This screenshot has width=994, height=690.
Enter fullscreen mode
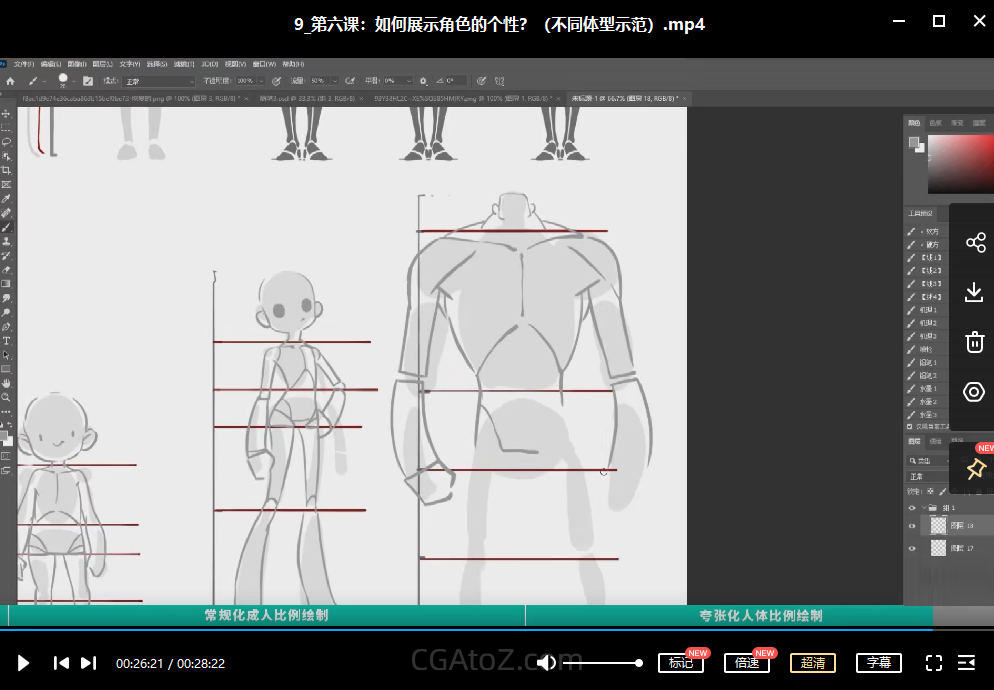tap(934, 663)
